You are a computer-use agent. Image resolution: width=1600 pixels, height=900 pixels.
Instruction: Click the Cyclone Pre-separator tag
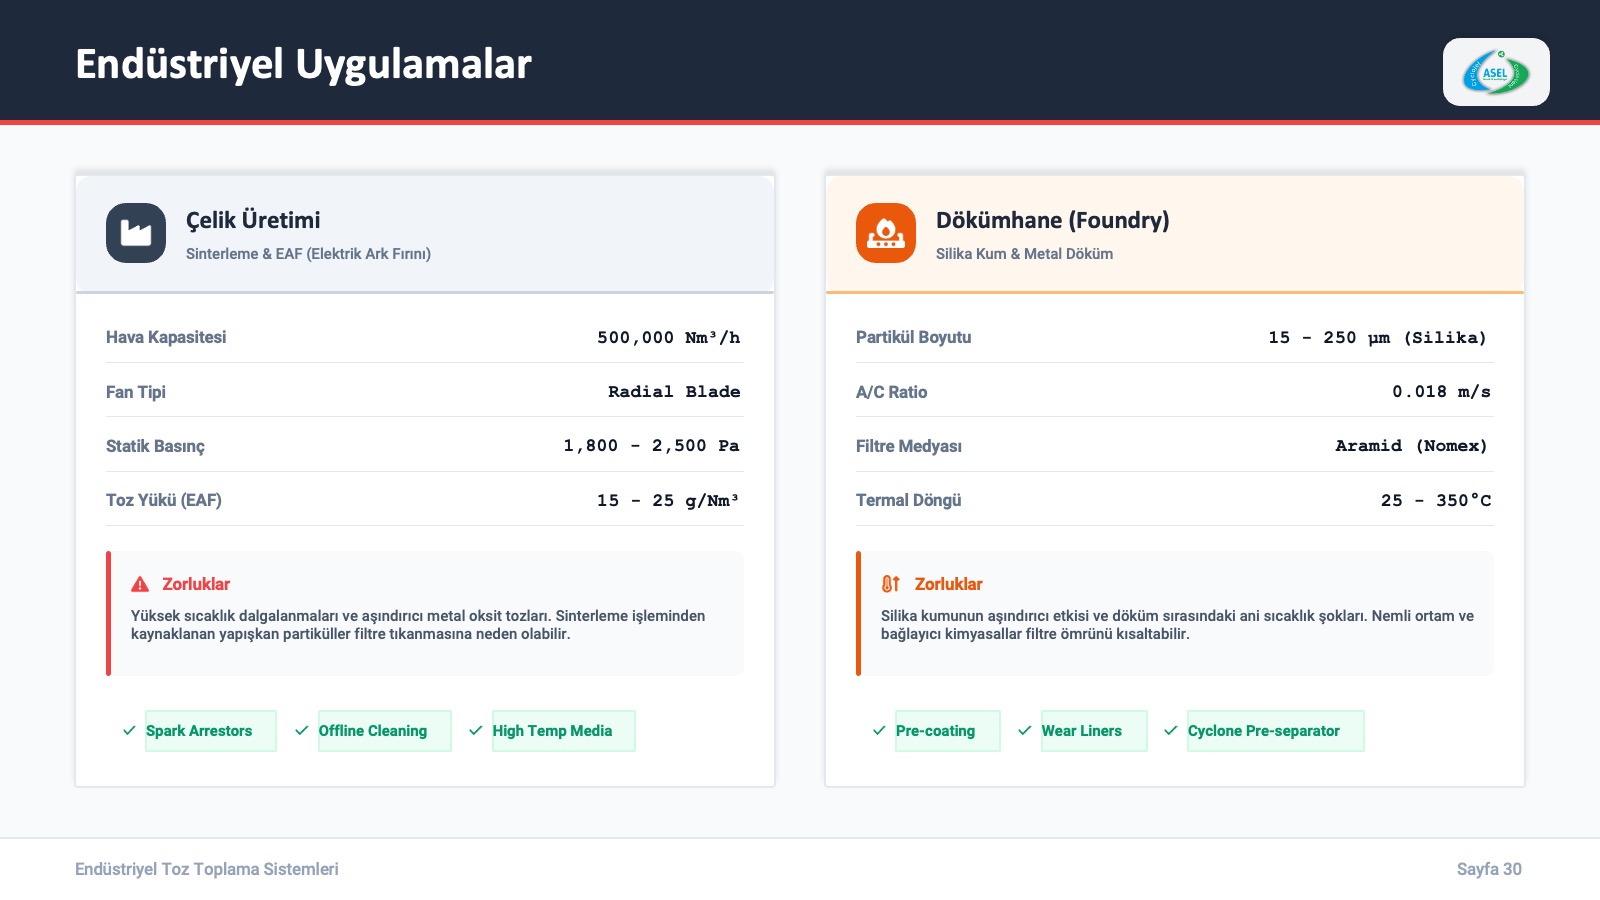click(x=1275, y=731)
